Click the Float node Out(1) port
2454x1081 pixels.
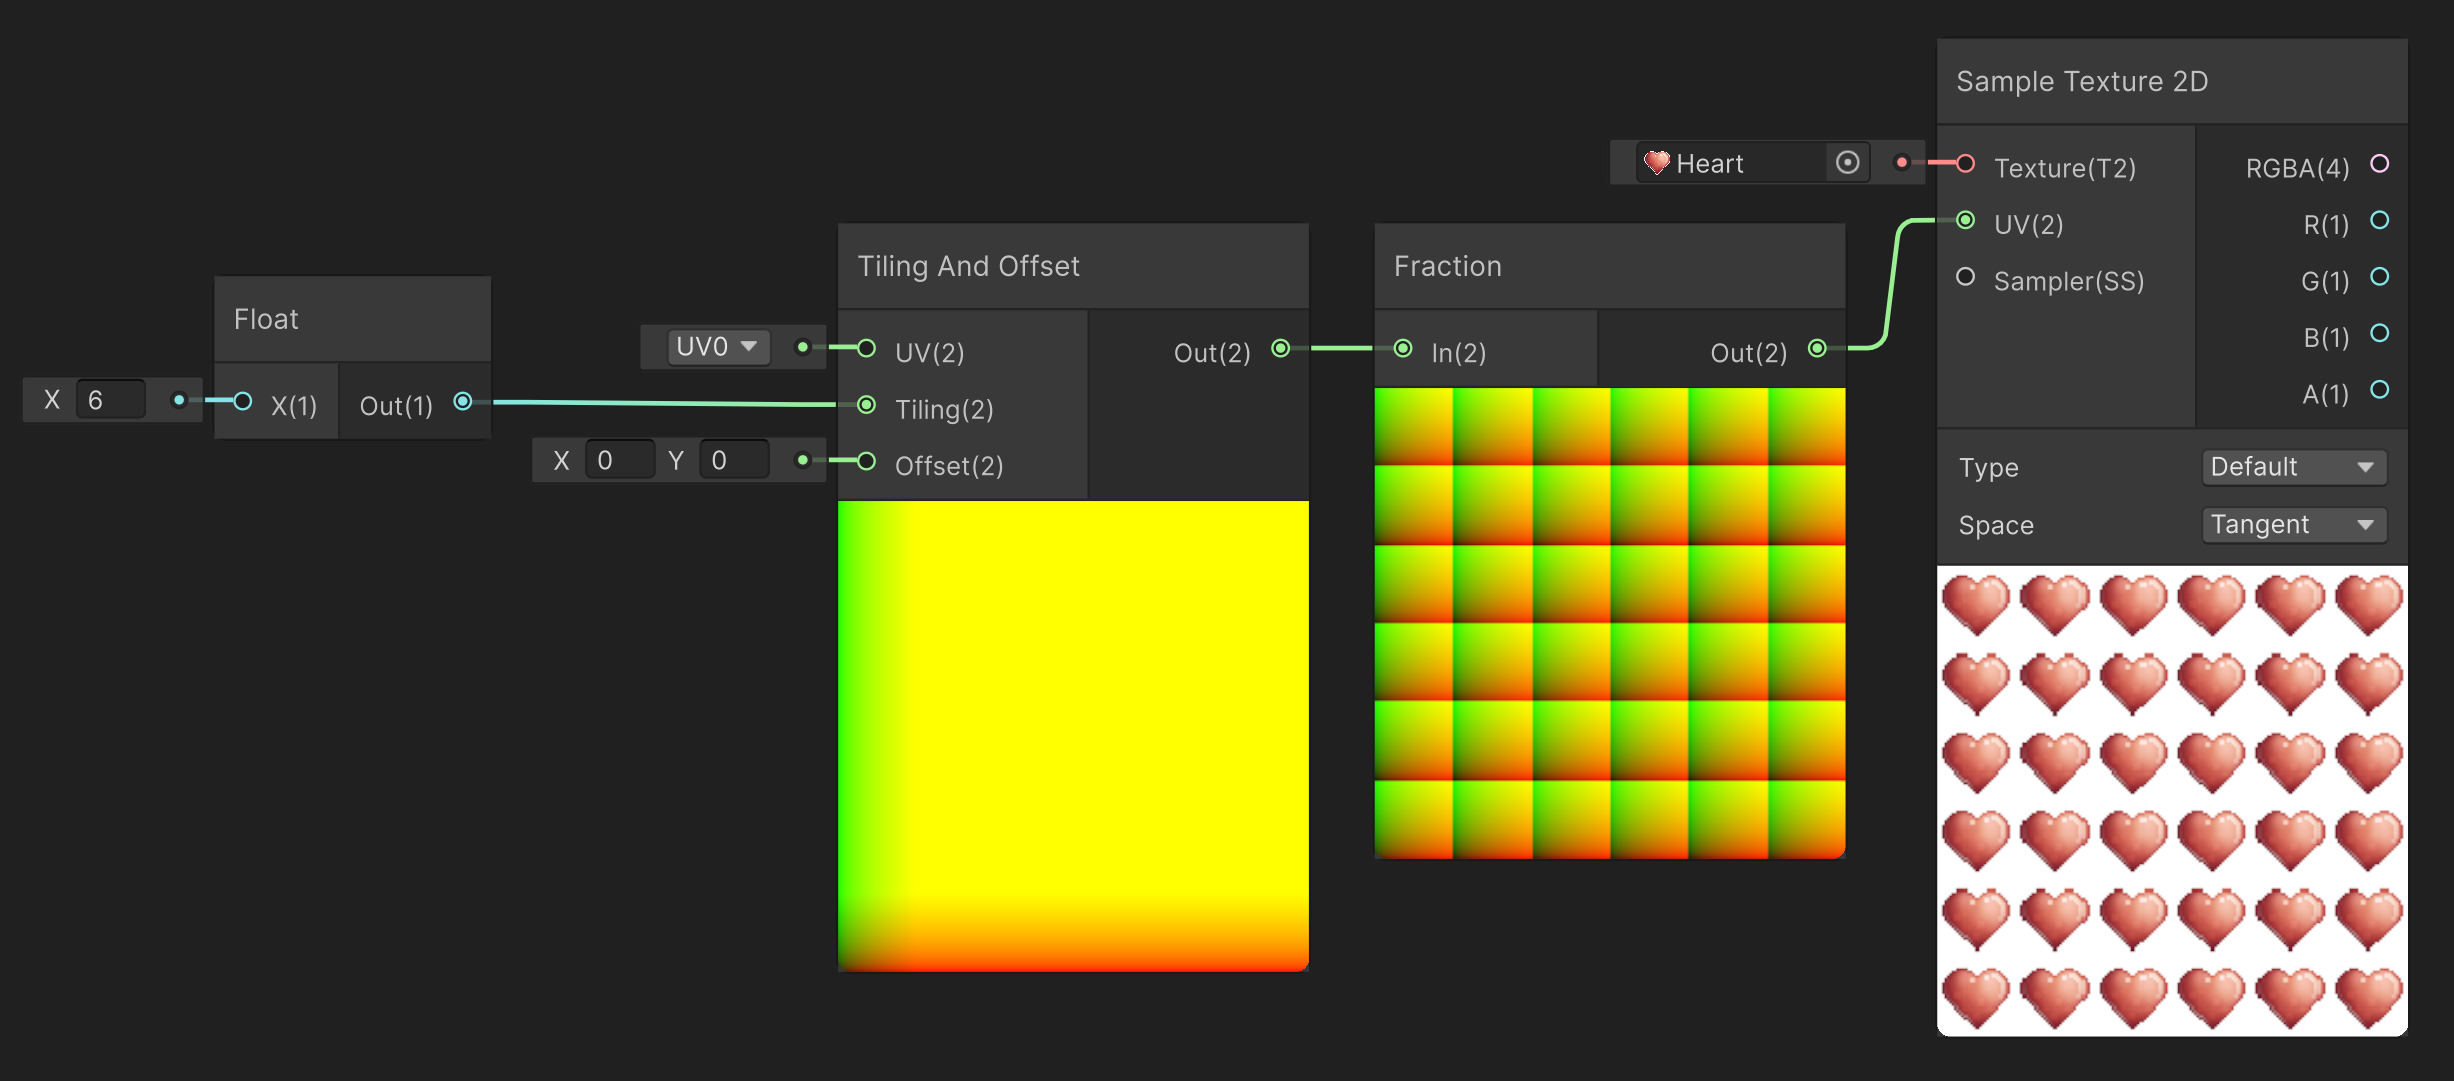tap(463, 401)
